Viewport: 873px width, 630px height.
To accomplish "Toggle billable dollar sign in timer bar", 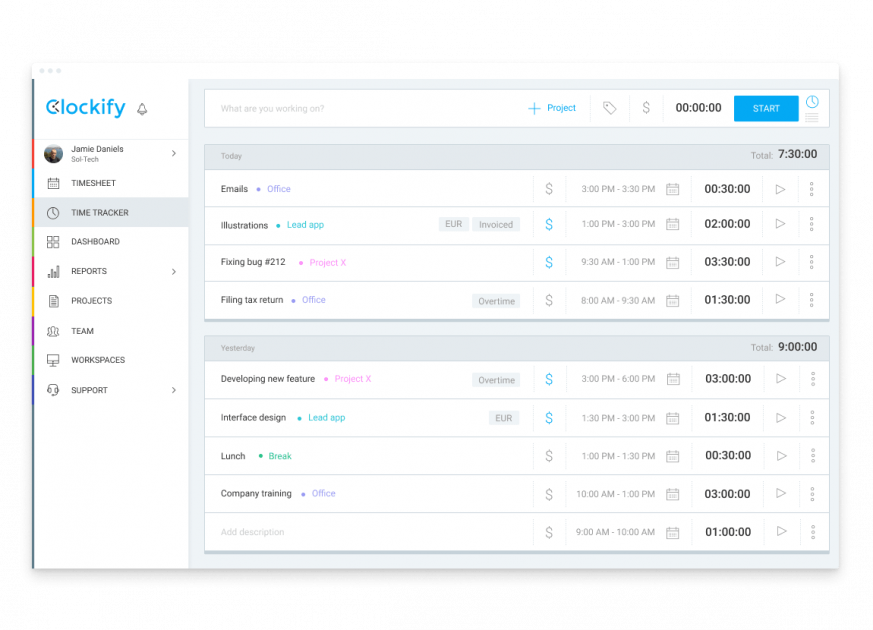I will coord(646,108).
